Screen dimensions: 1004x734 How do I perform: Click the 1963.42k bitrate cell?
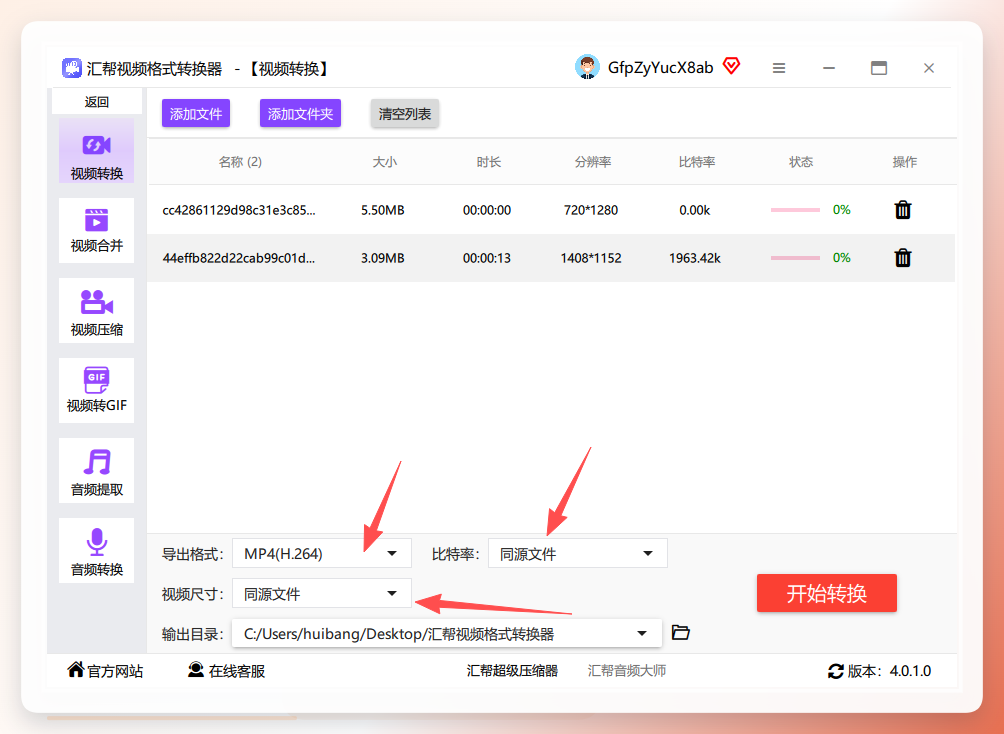point(695,258)
